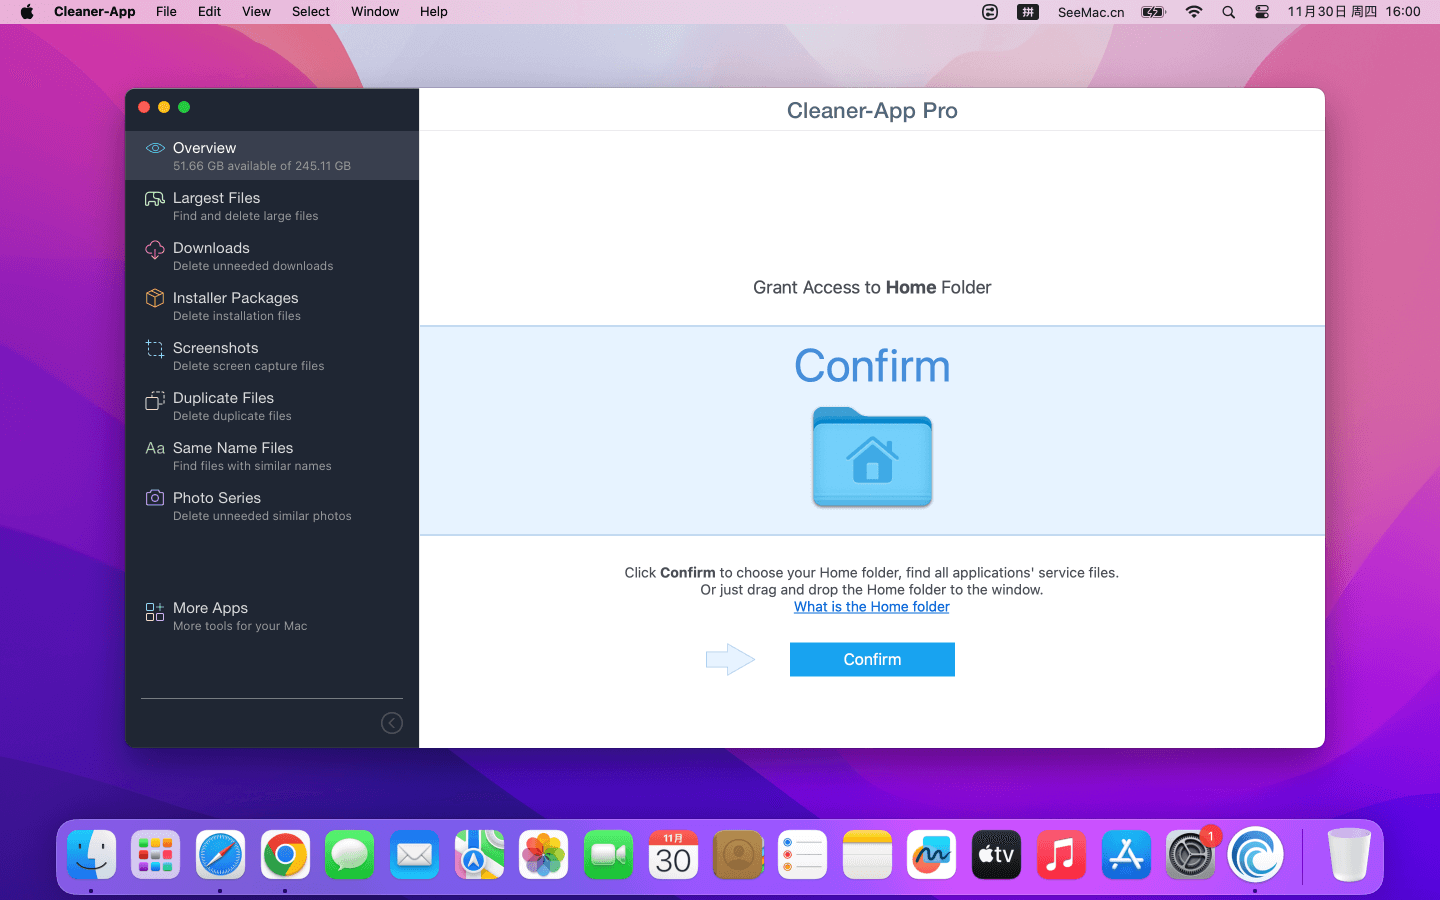Open the Largest Files section
This screenshot has width=1440, height=900.
[216, 206]
